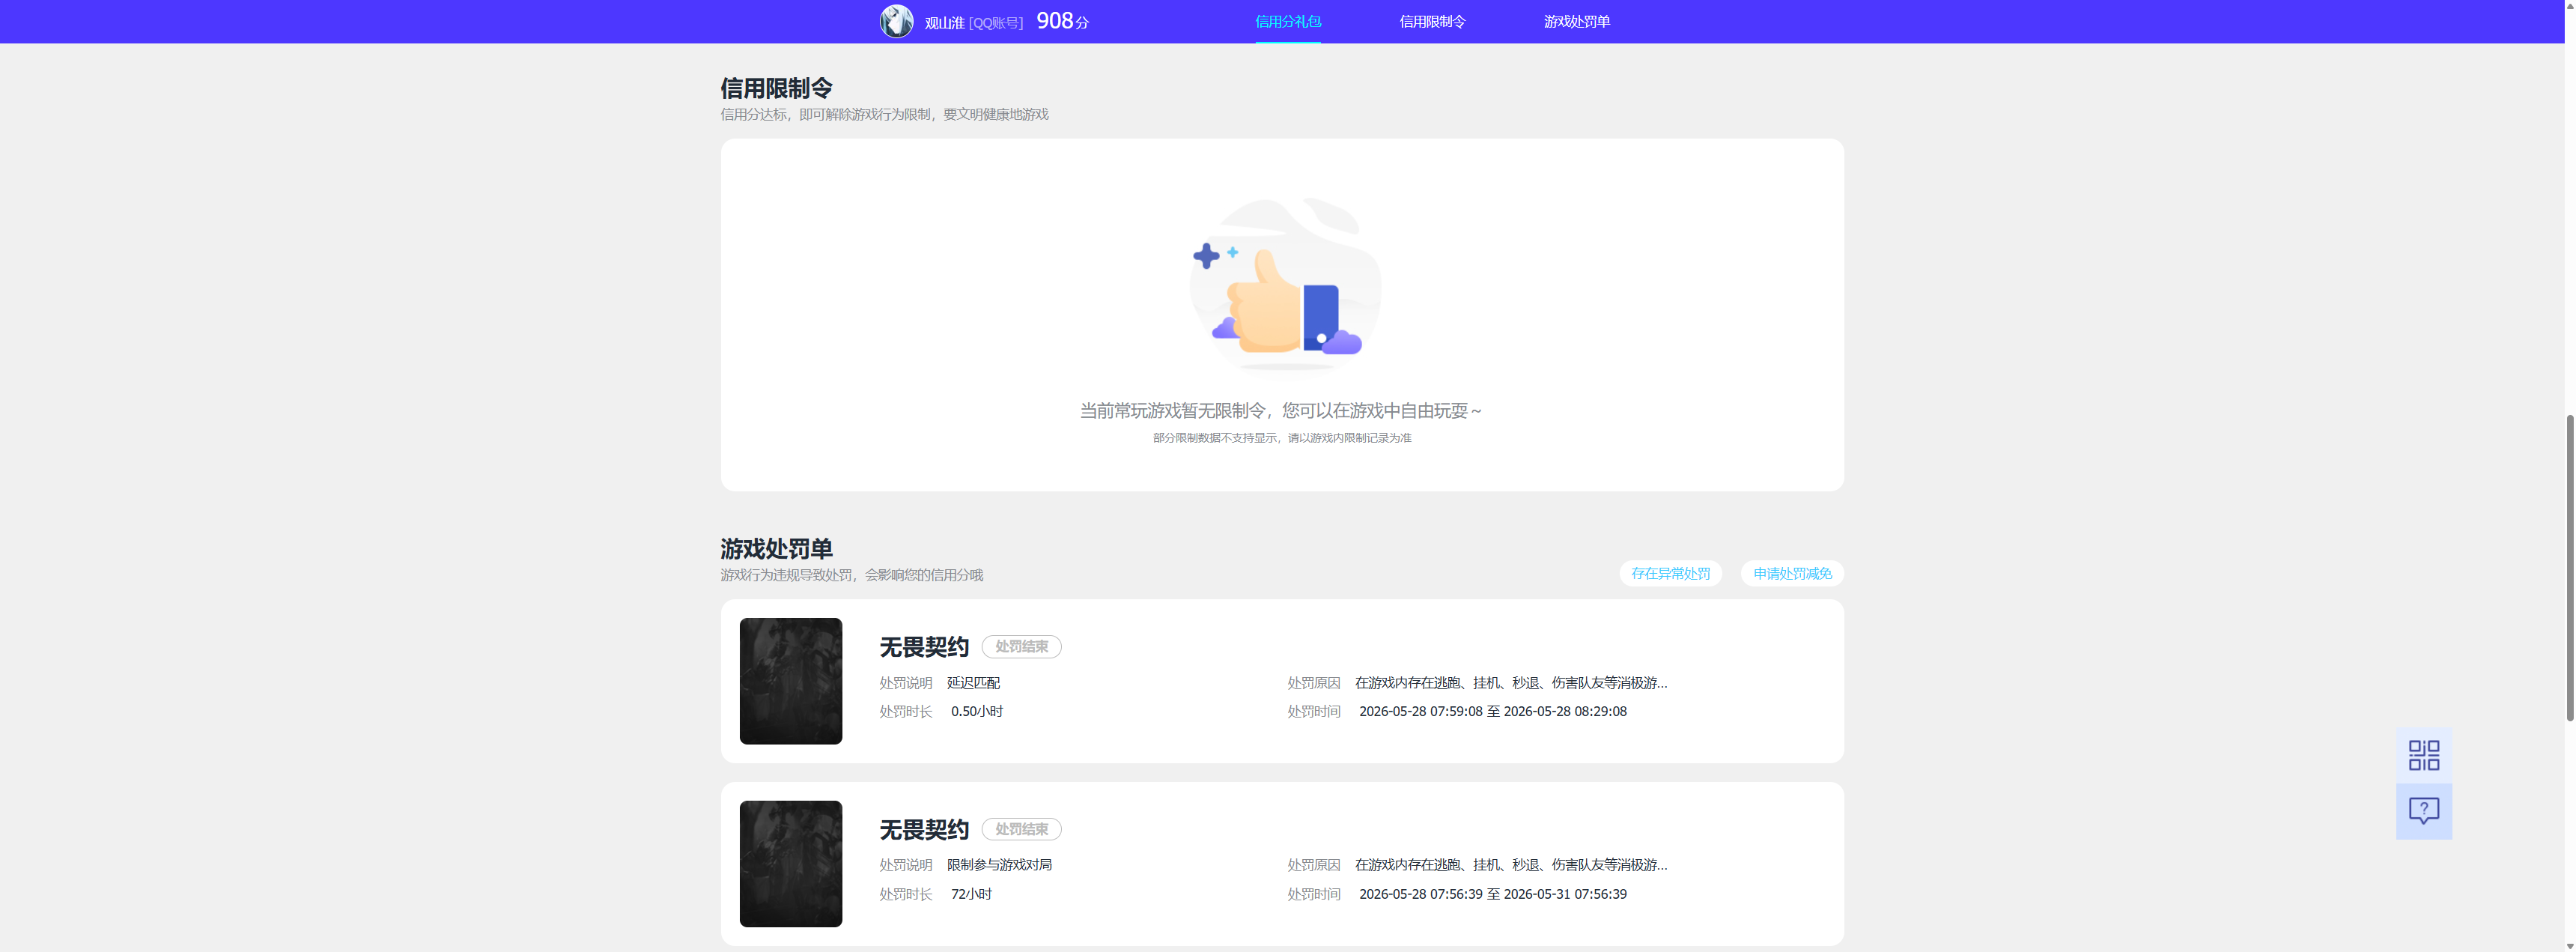2576x952 pixels.
Task: Switch to 信用分礼包 tab
Action: 1288,21
